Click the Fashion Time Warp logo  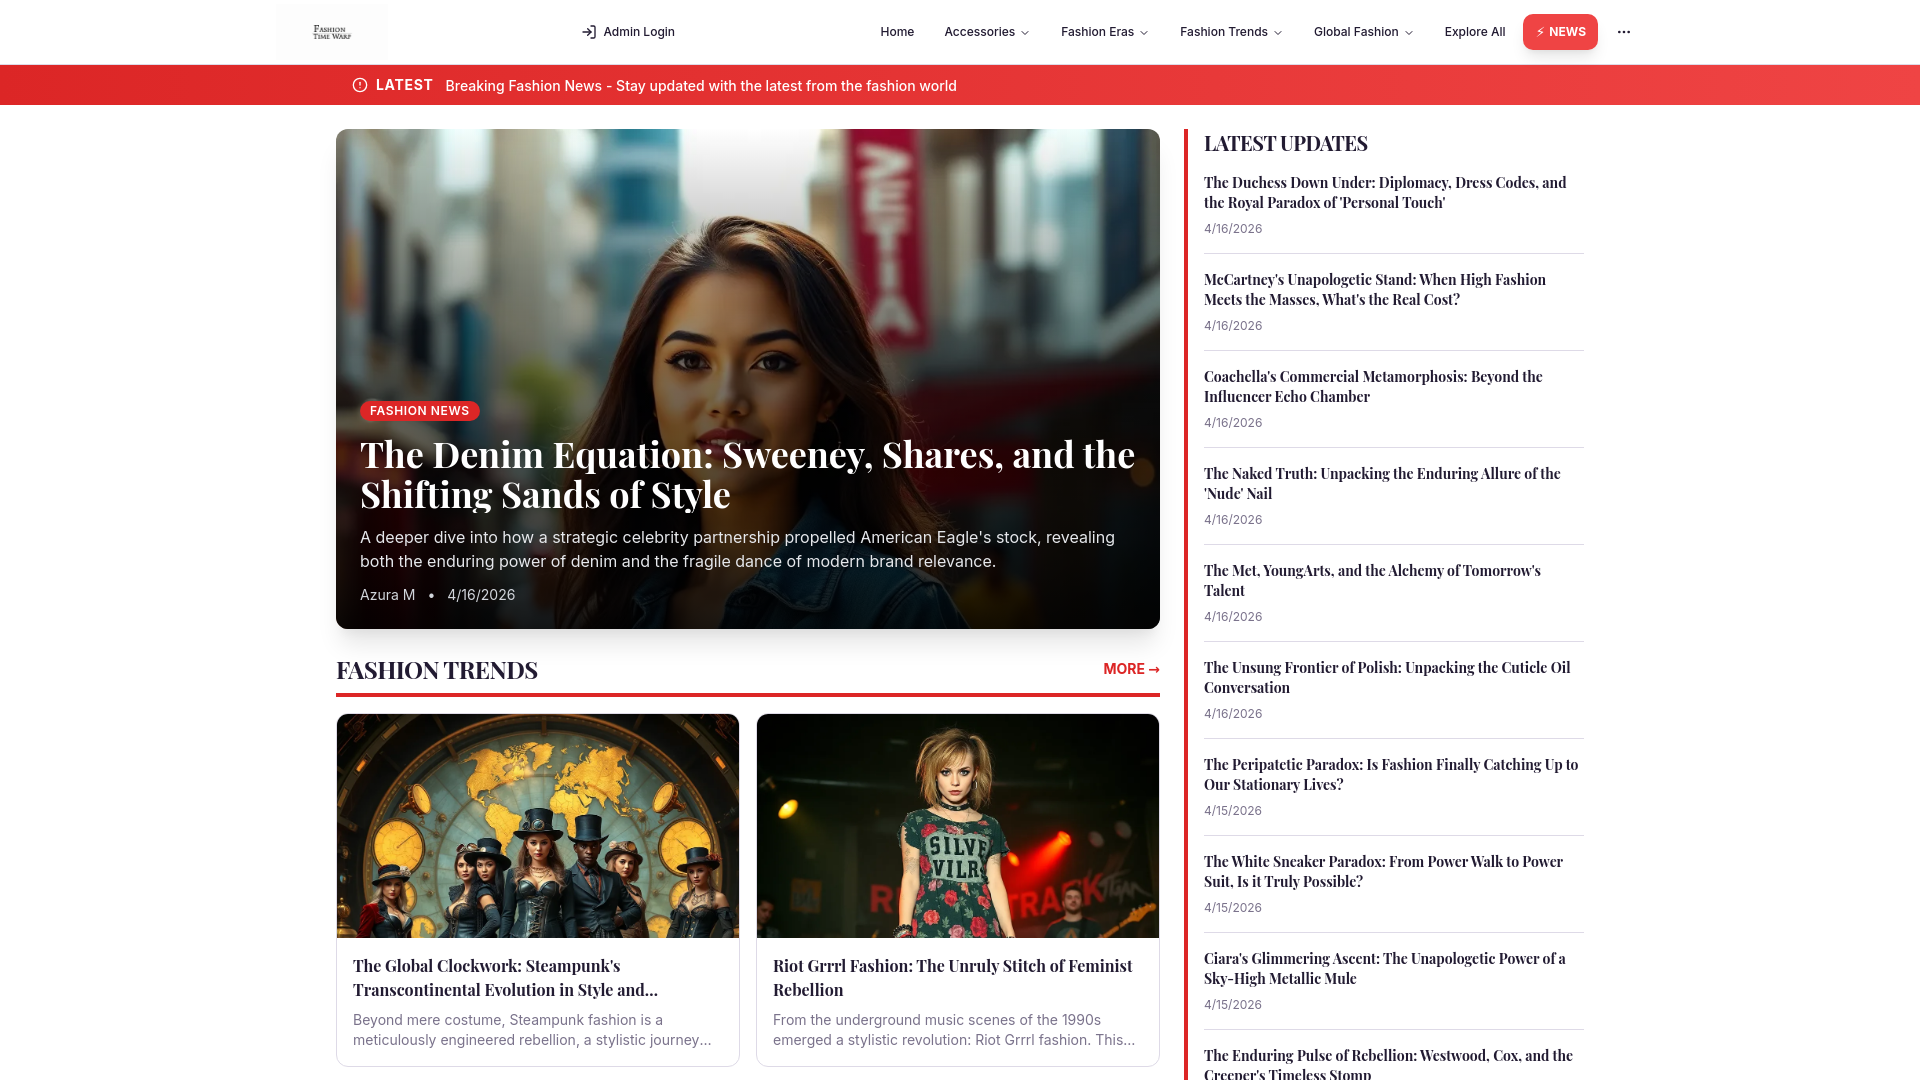331,32
